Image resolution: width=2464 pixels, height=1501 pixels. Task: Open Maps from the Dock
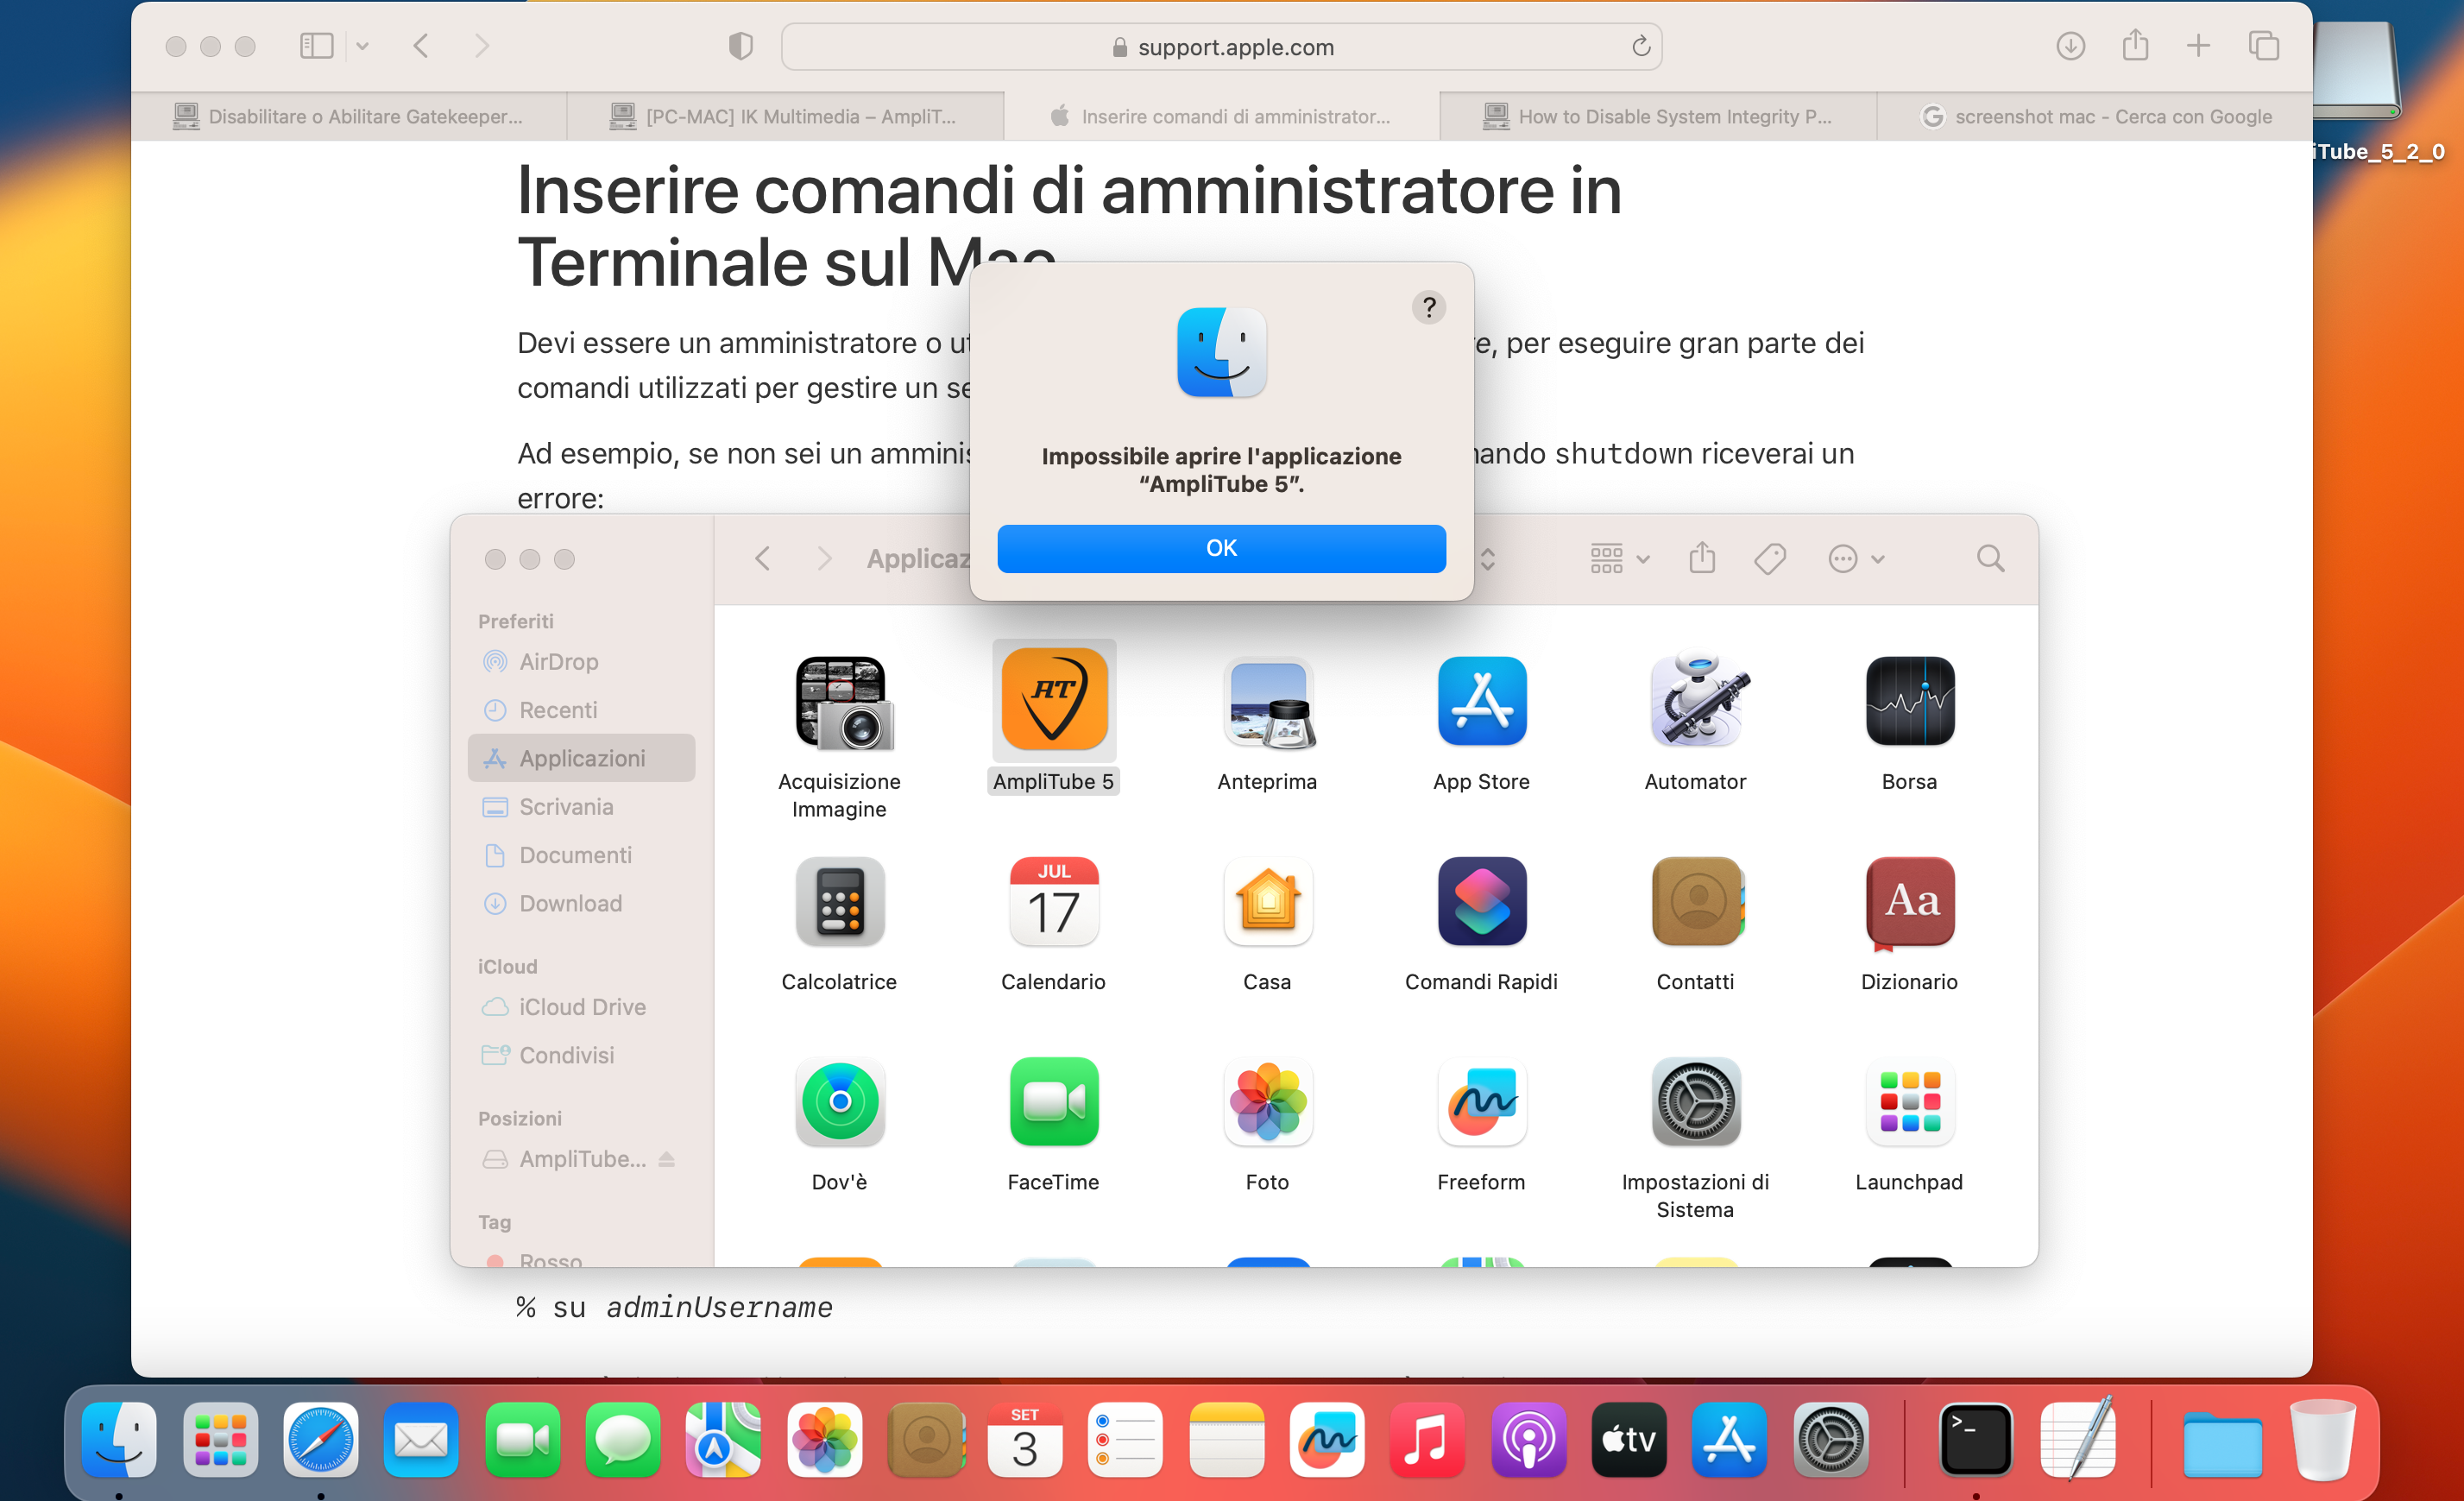pos(723,1439)
